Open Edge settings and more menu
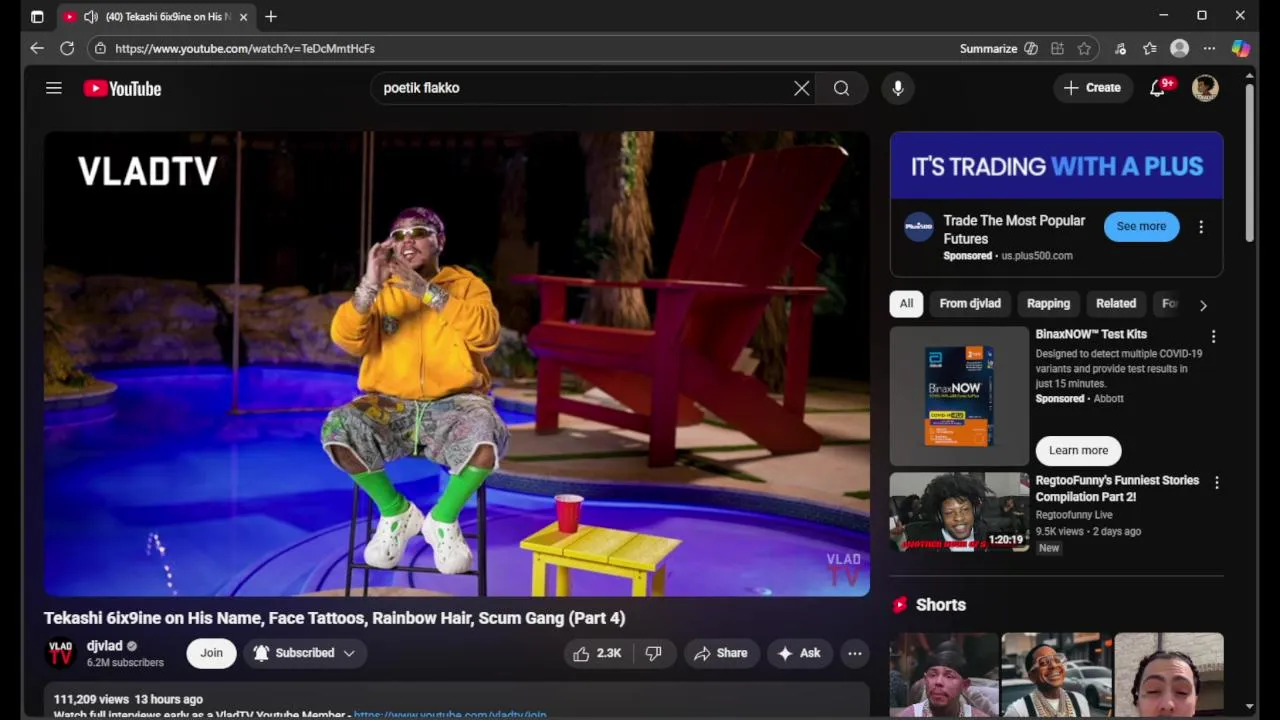The height and width of the screenshot is (720, 1280). point(1209,48)
